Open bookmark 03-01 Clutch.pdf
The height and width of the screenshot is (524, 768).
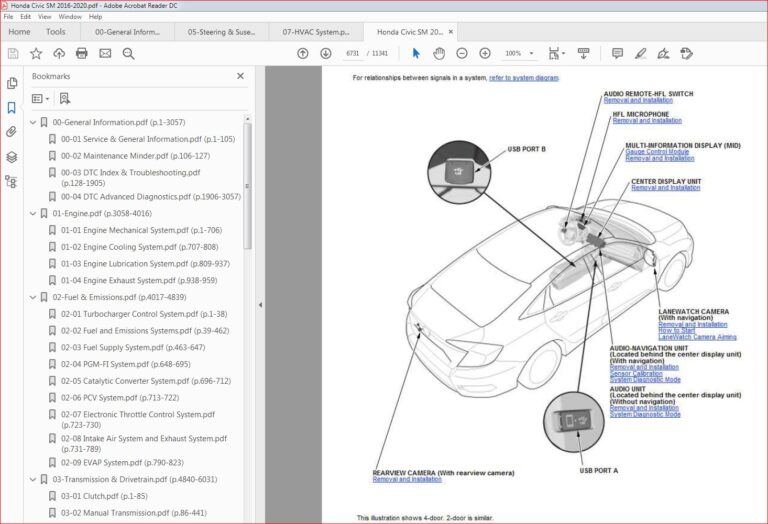pyautogui.click(x=104, y=496)
